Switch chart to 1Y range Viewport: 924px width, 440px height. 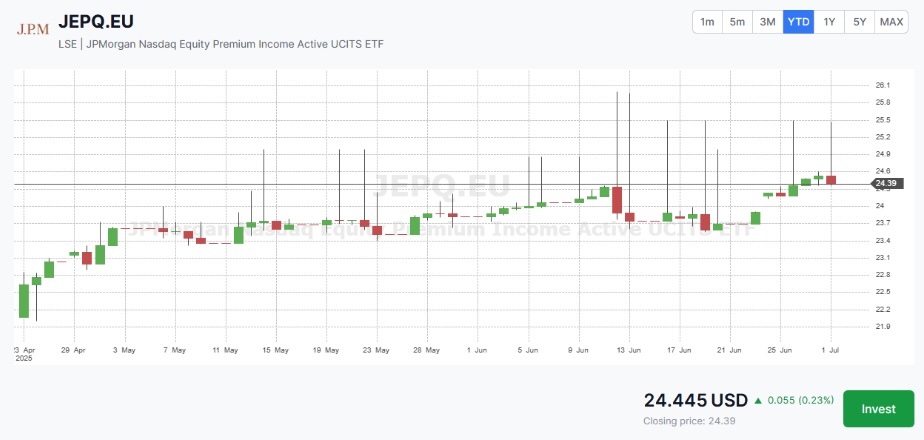point(829,22)
